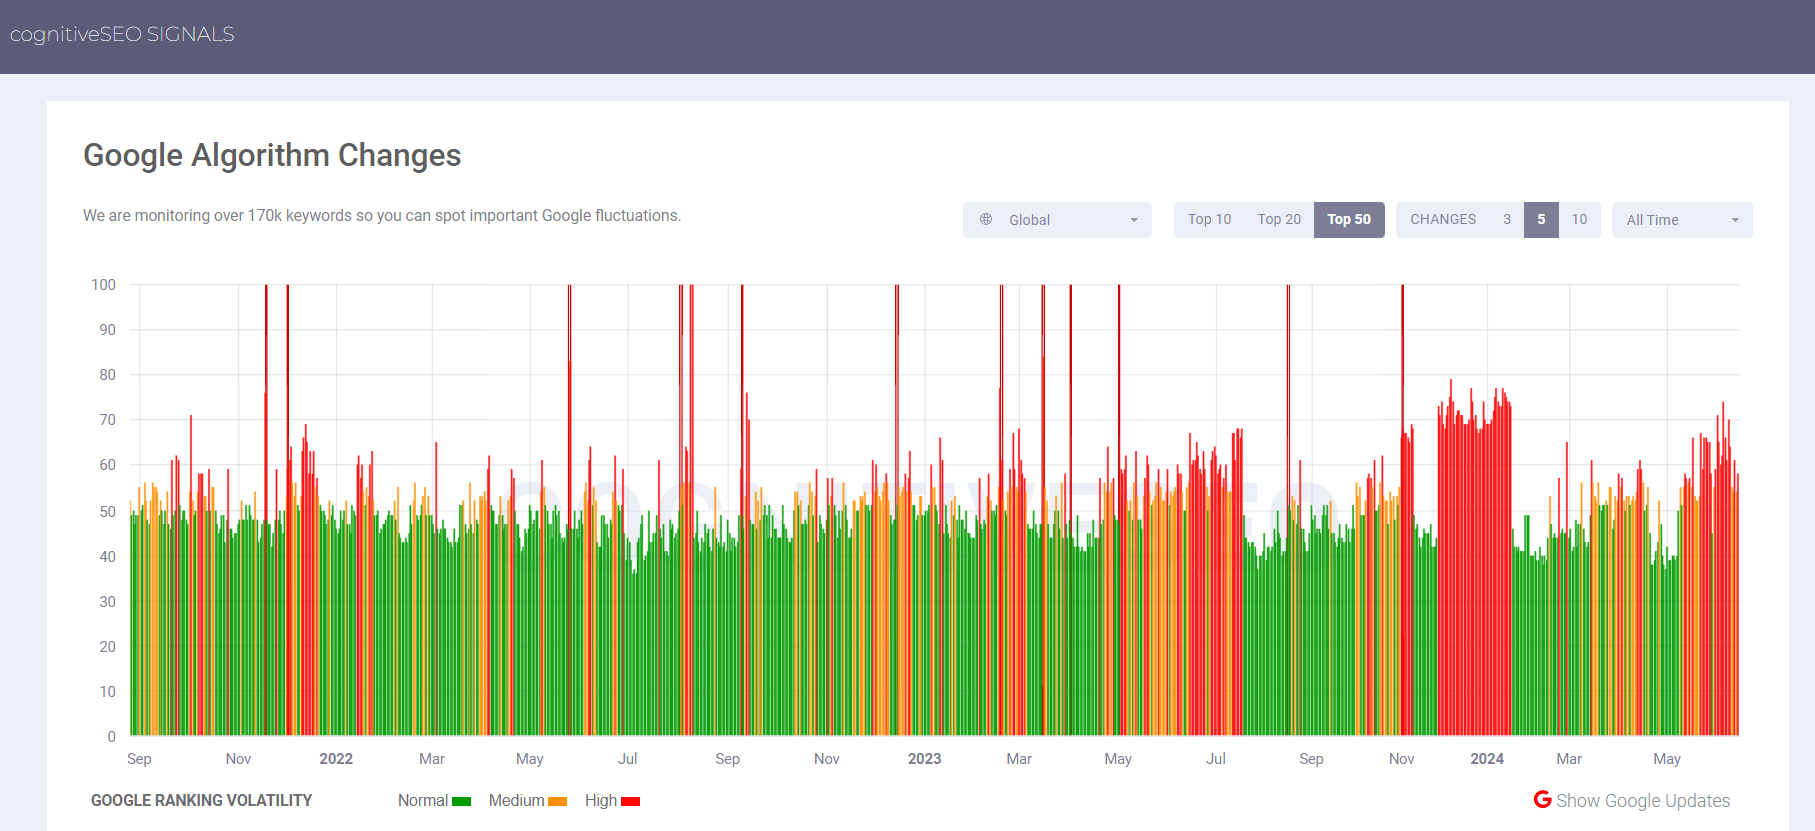
Task: Set changes threshold to 5
Action: [1541, 220]
